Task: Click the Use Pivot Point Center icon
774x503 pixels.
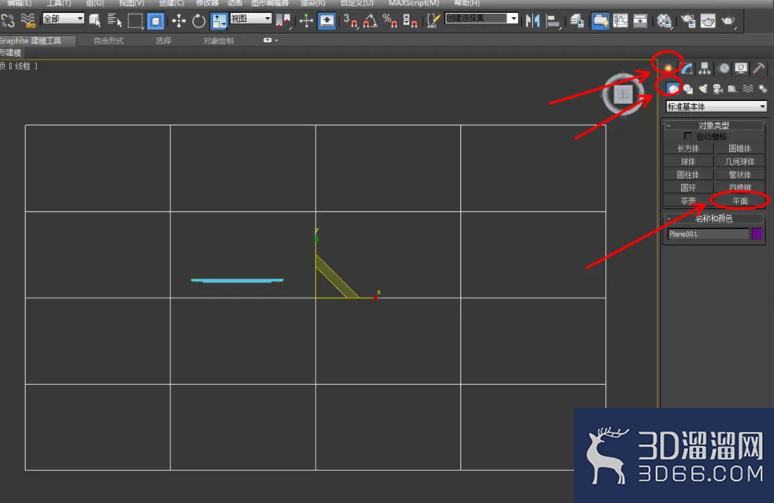Action: pos(283,21)
